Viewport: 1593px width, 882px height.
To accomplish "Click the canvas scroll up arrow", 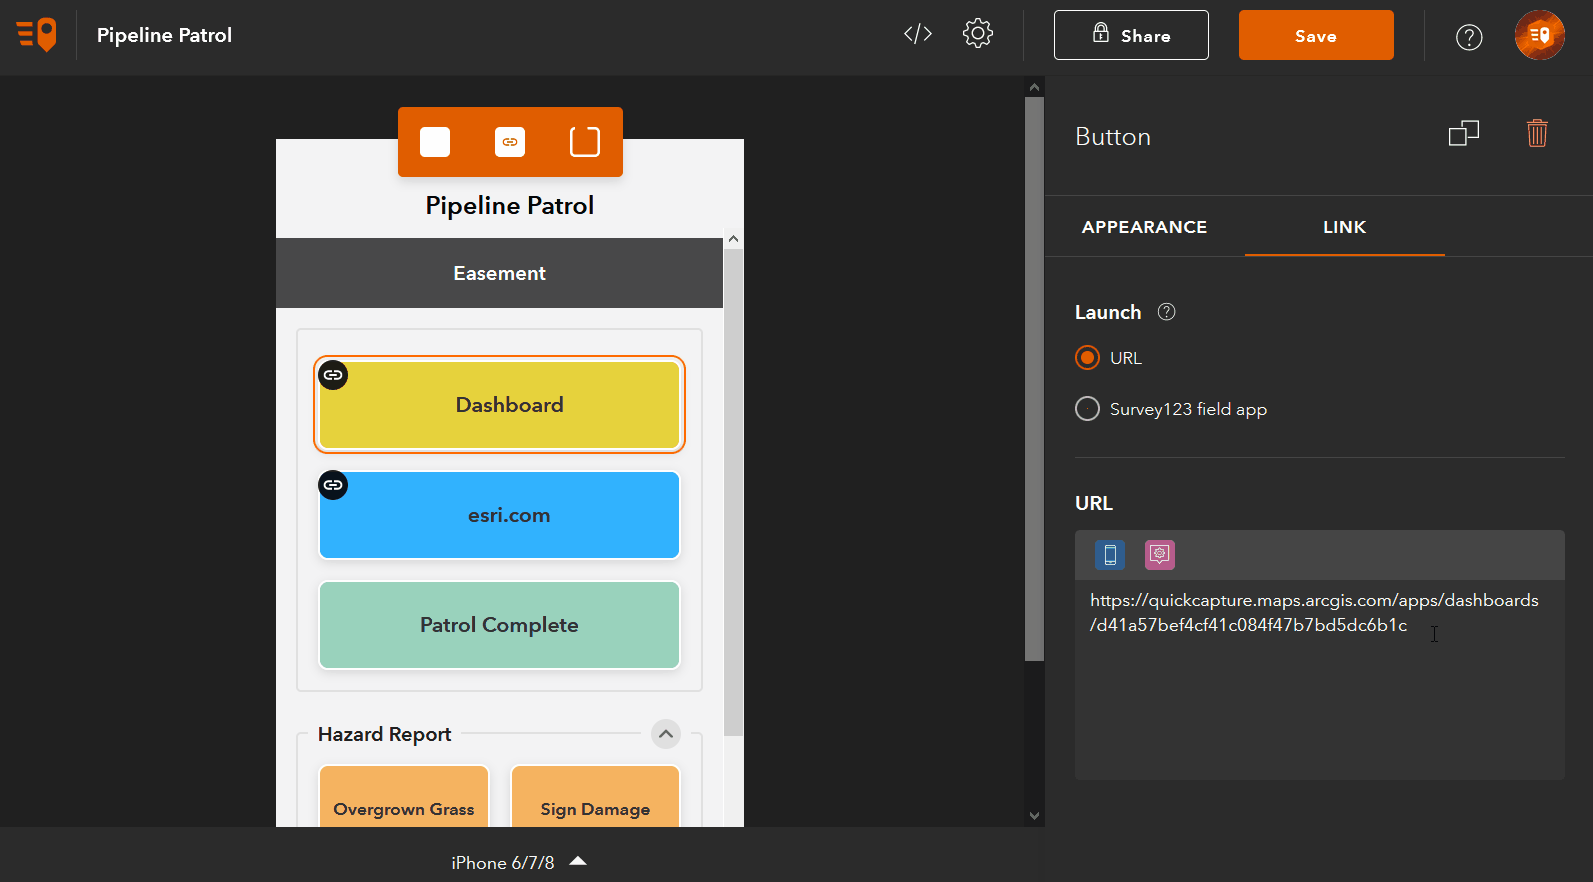I will (x=1034, y=87).
